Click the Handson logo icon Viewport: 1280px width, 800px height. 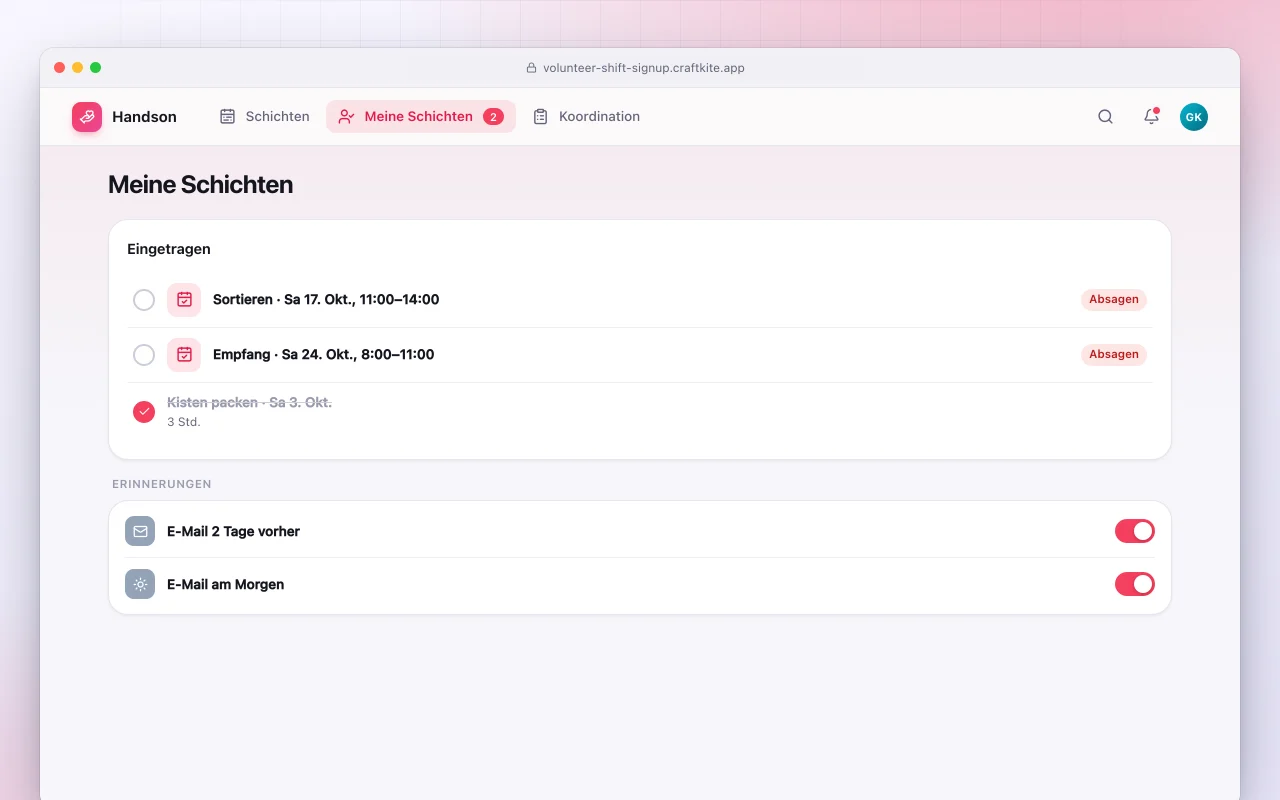(x=87, y=117)
